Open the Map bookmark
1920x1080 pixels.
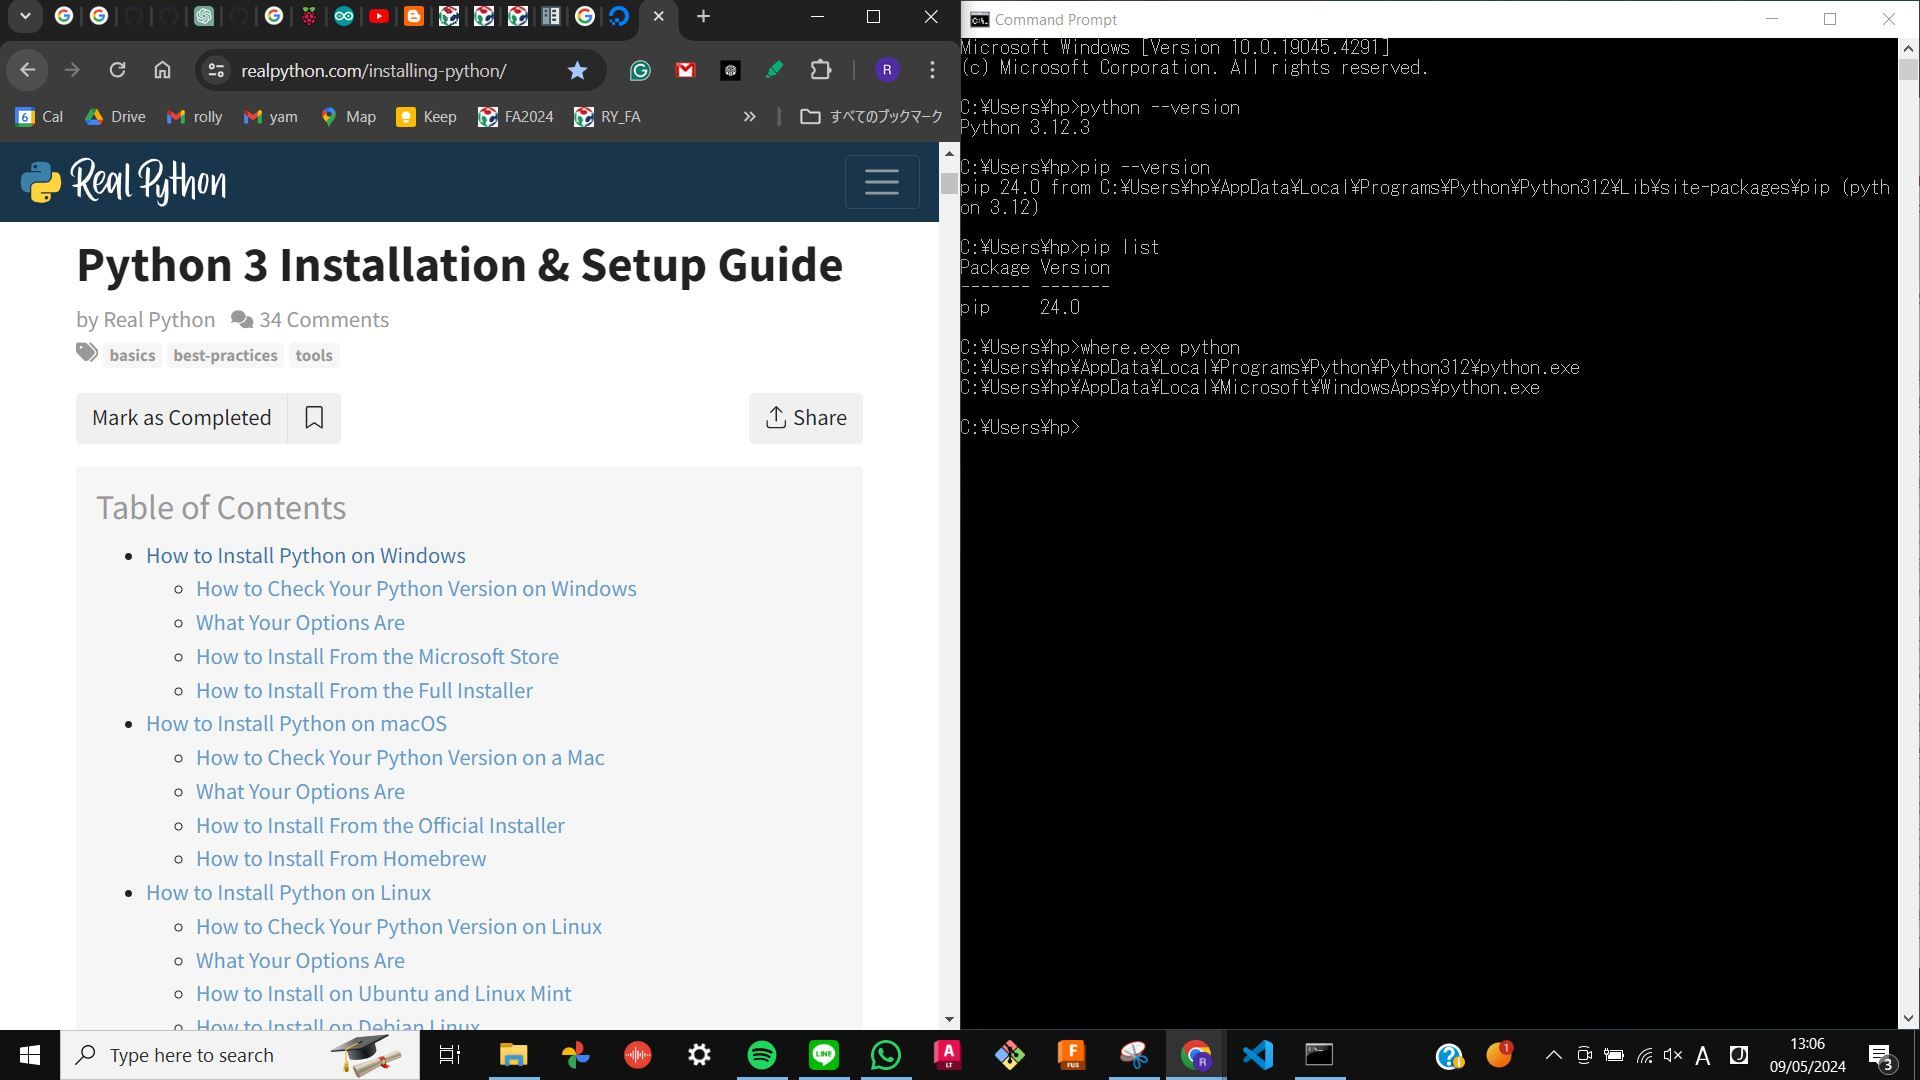(x=348, y=117)
